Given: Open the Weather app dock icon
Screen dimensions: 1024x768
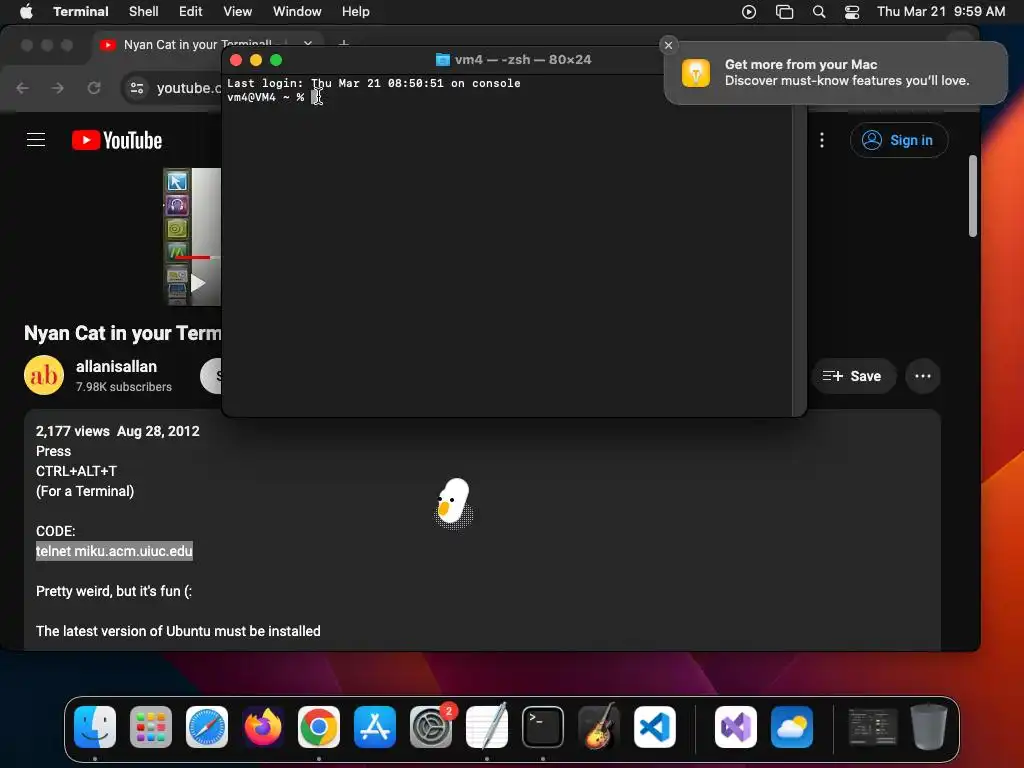Looking at the screenshot, I should coord(792,727).
